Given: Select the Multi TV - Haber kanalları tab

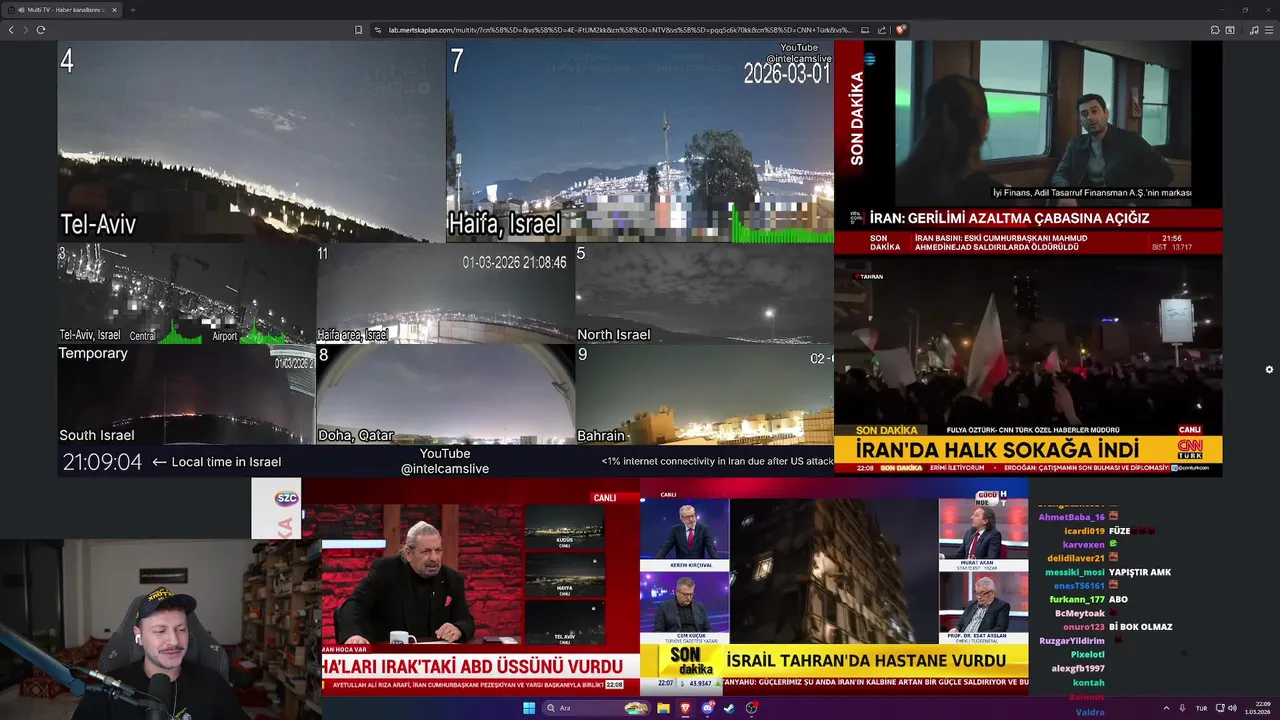Looking at the screenshot, I should click(x=62, y=10).
